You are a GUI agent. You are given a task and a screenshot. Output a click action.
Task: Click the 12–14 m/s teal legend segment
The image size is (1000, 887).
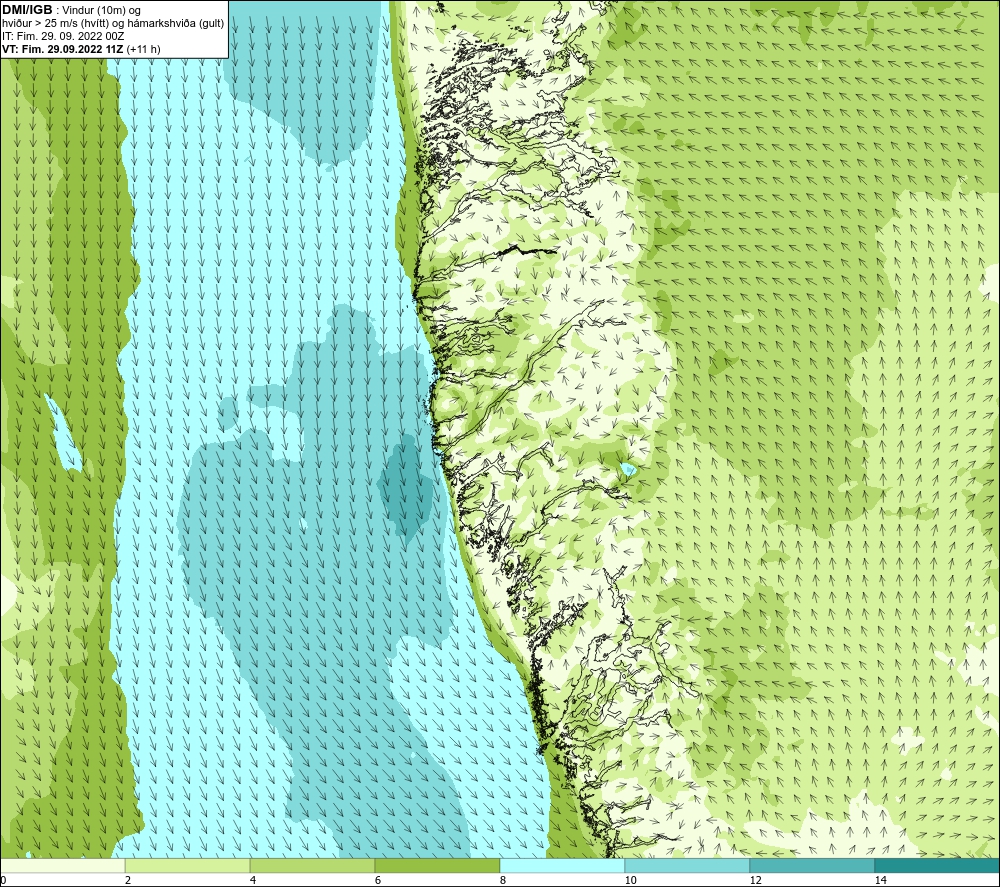click(812, 866)
